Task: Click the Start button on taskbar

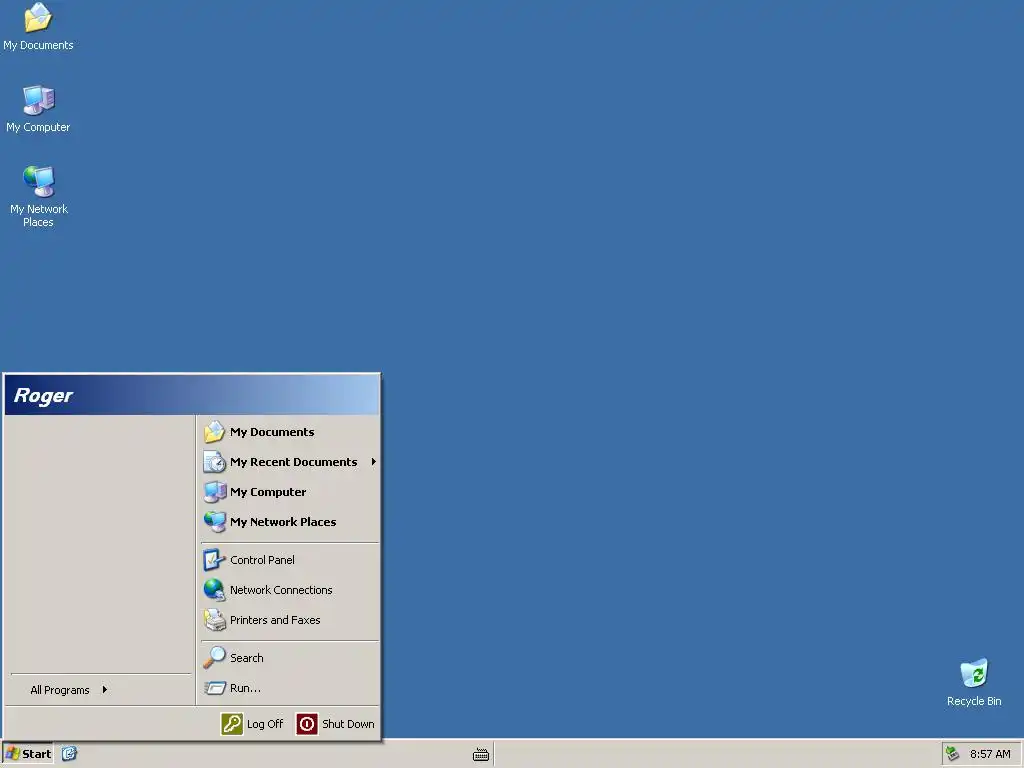Action: tap(28, 754)
